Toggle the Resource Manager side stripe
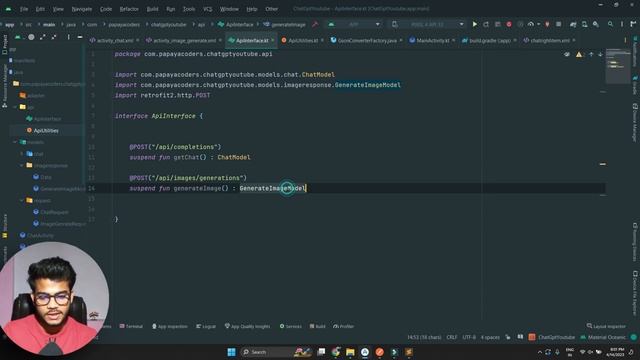Image resolution: width=640 pixels, height=360 pixels. coord(5,86)
